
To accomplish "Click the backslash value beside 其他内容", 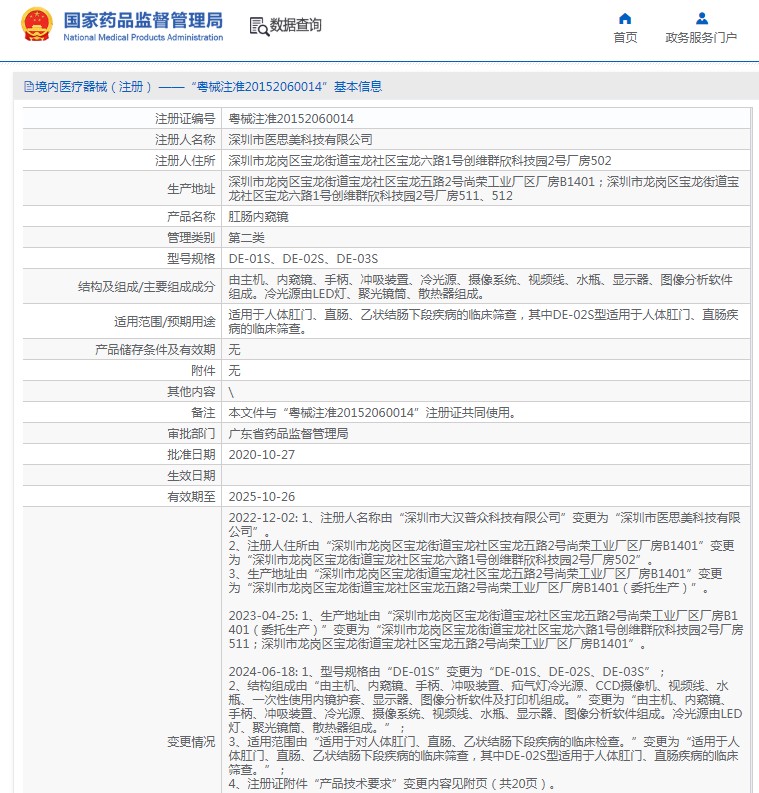I will (231, 392).
